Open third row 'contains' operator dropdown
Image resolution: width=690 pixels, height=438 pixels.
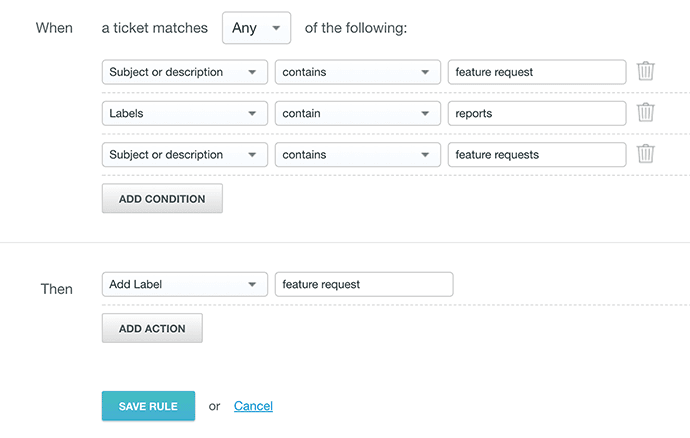pos(357,154)
